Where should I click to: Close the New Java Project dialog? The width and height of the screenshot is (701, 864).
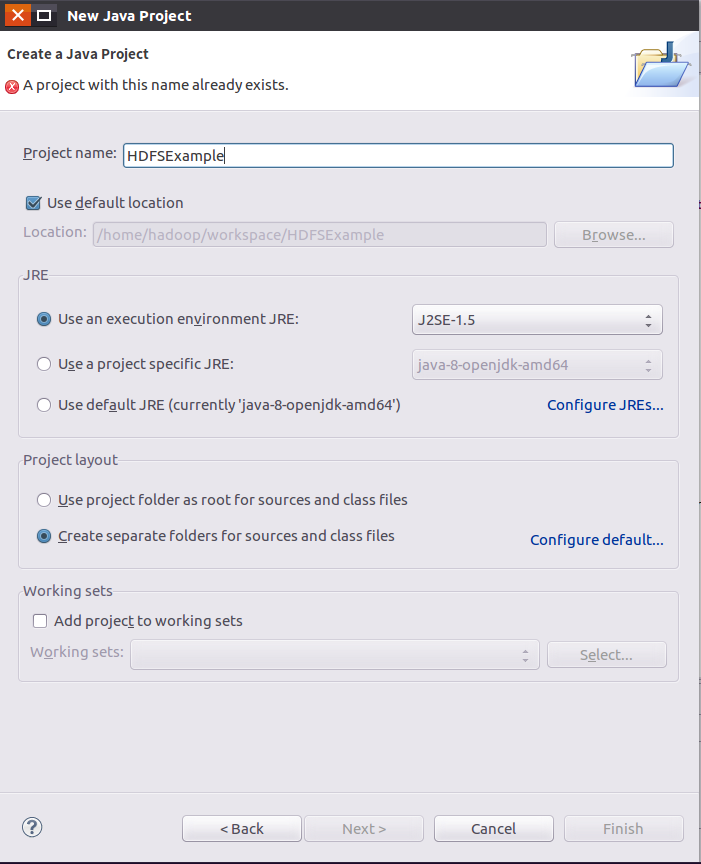17,15
